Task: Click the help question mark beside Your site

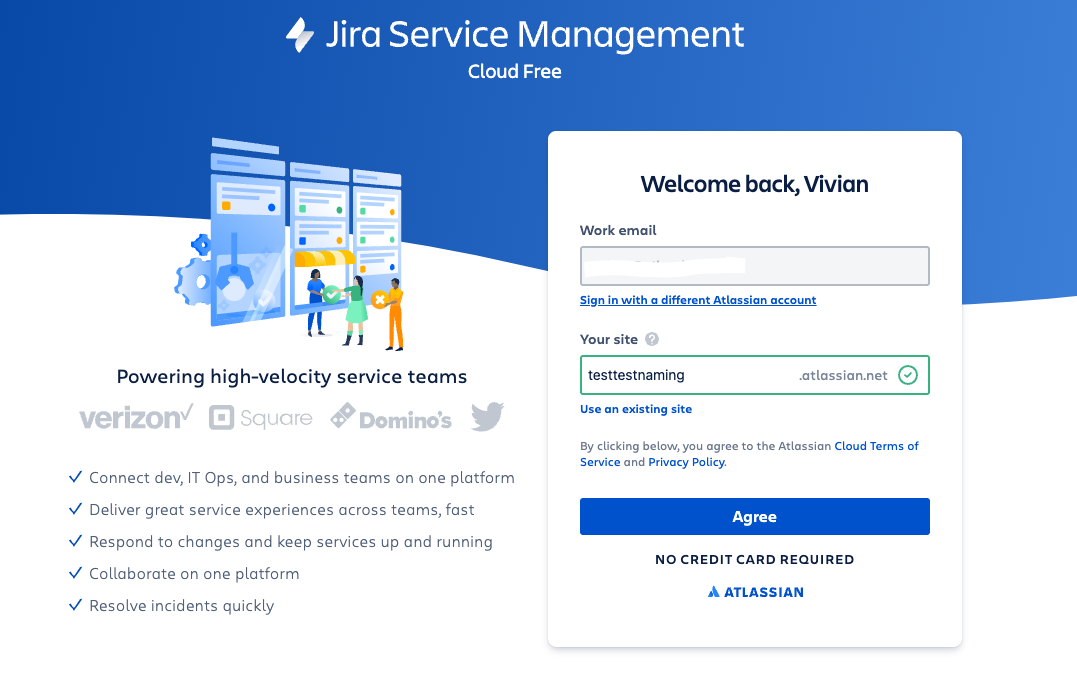Action: tap(652, 339)
